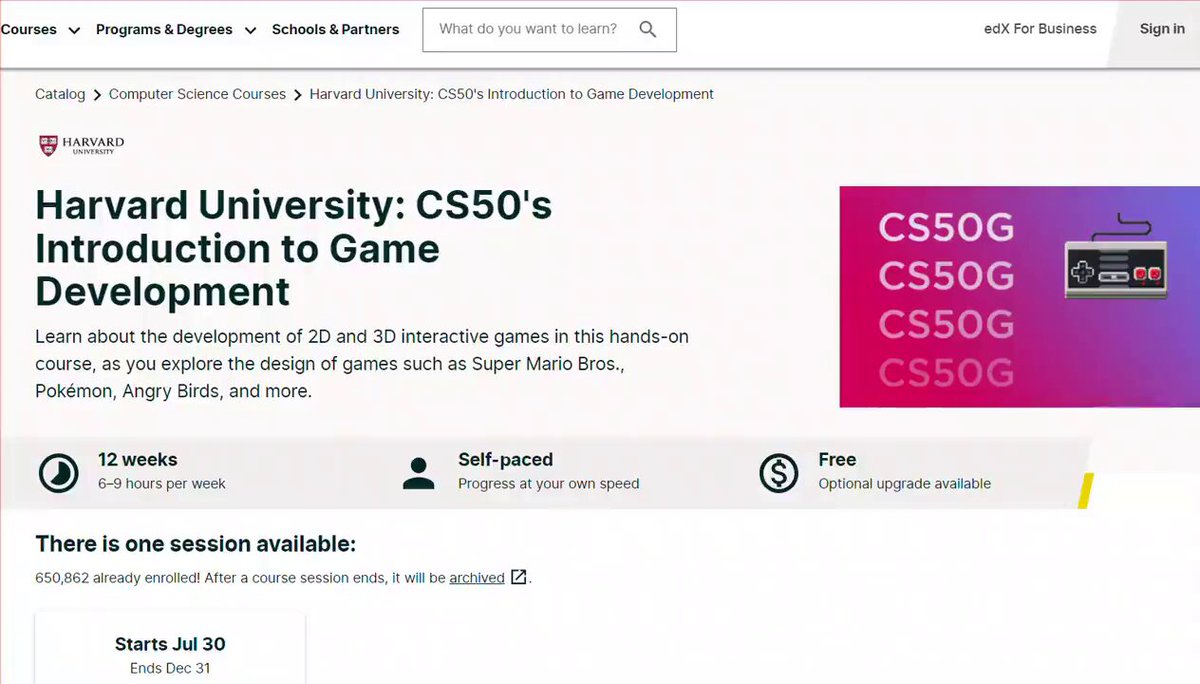
Task: Click the clock icon beside 12 weeks
Action: 58,472
